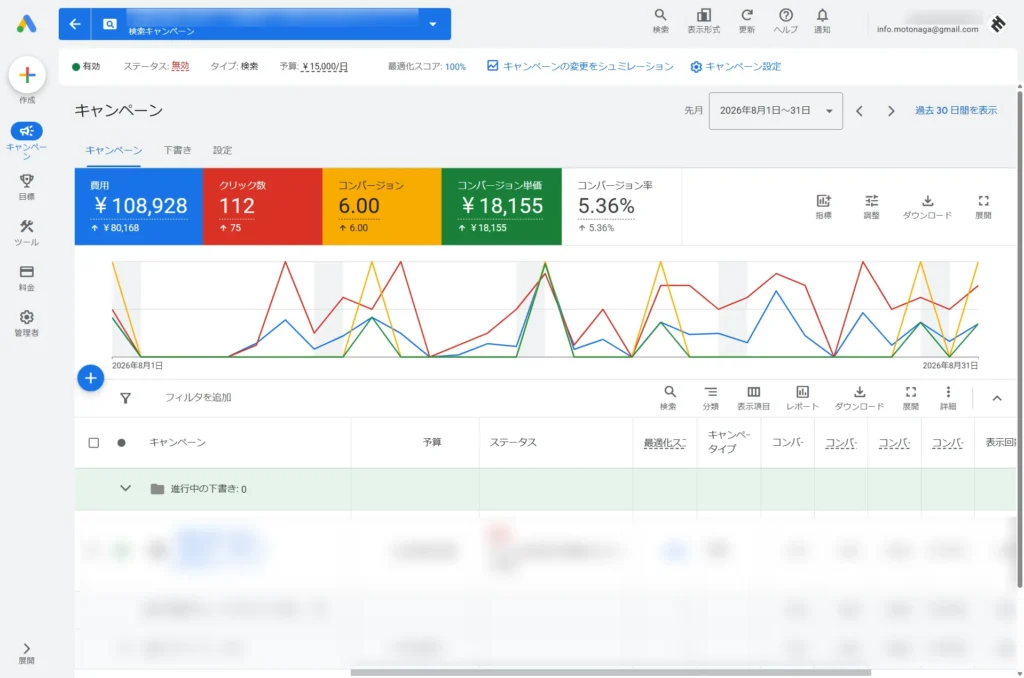Click the account email info.motonaga@gmail.com

coord(927,29)
